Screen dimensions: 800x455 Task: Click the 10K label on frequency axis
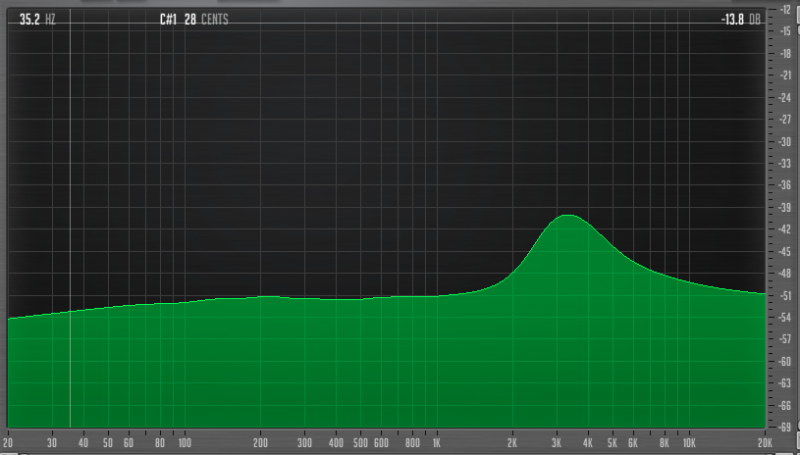click(688, 441)
